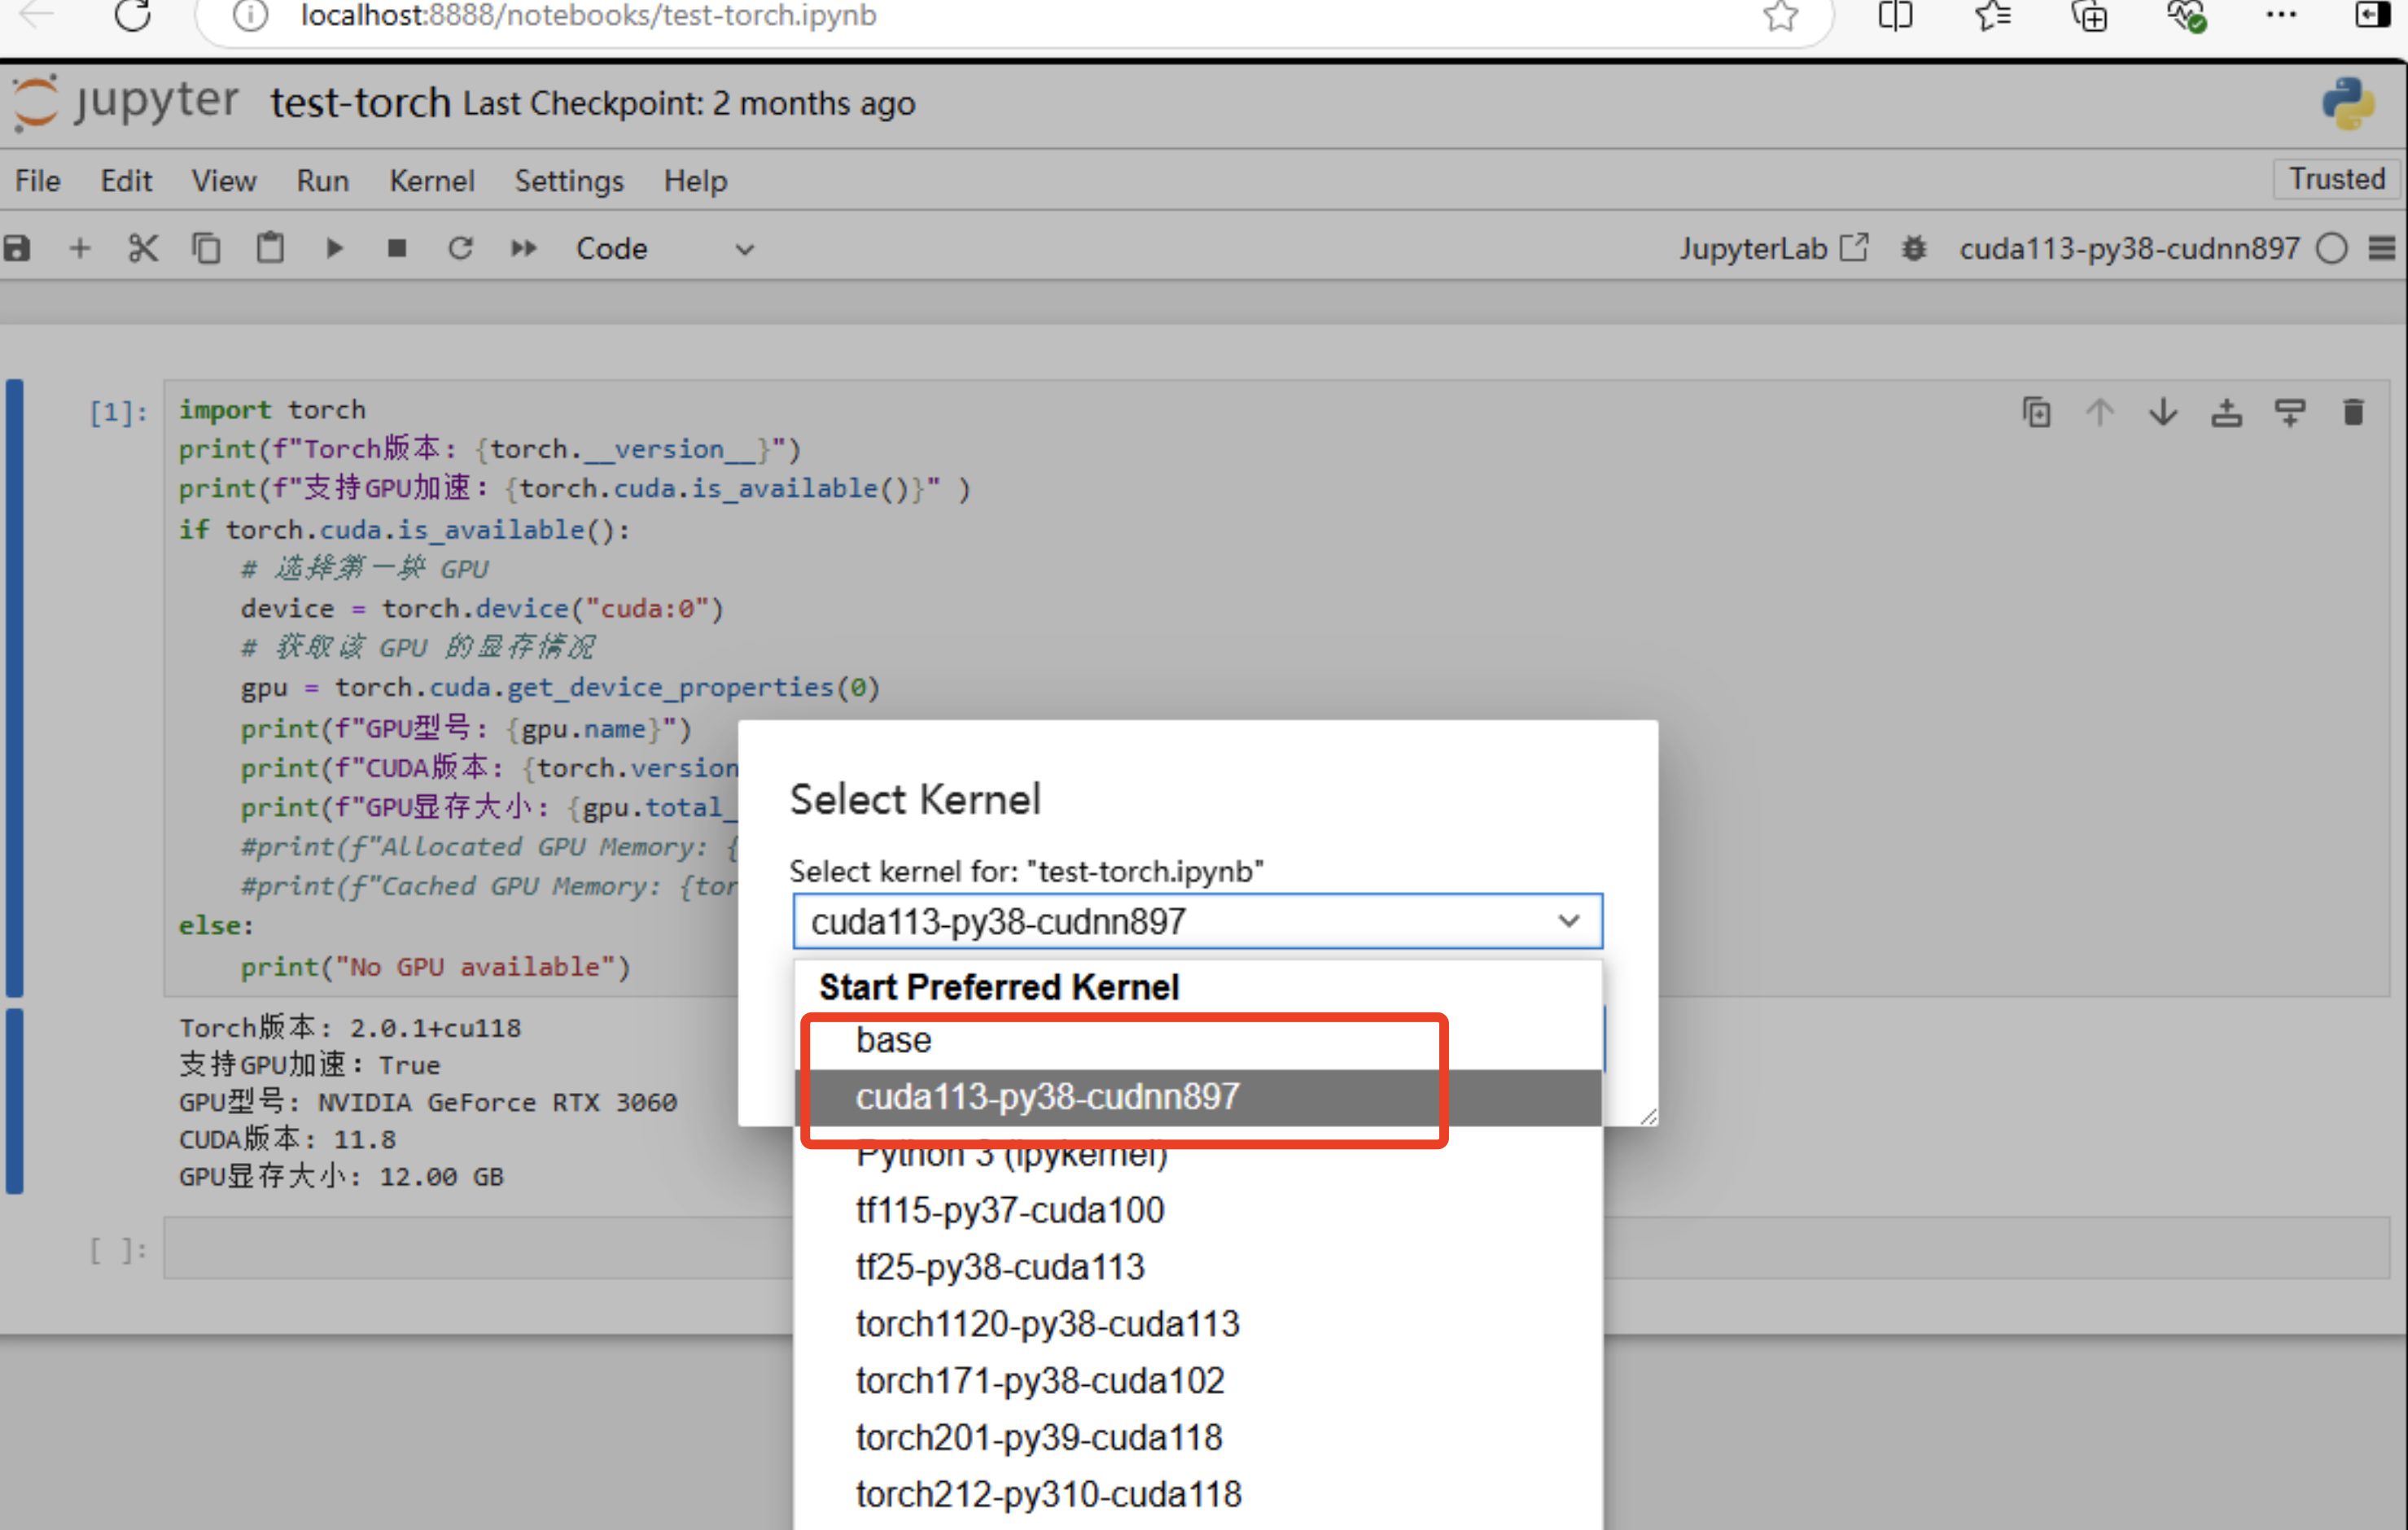Select the tf25-py38-cuda113 kernel
Screen dimensions: 2408x1530
(x=1198, y=1267)
